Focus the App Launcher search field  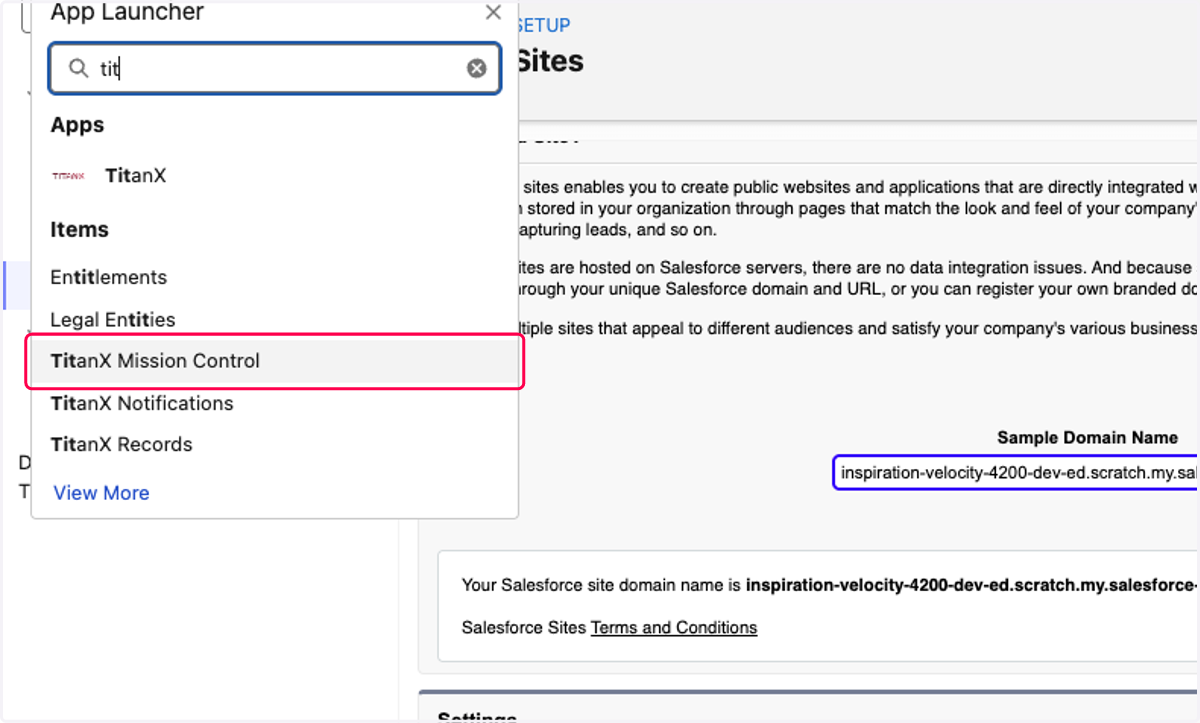pyautogui.click(x=275, y=68)
